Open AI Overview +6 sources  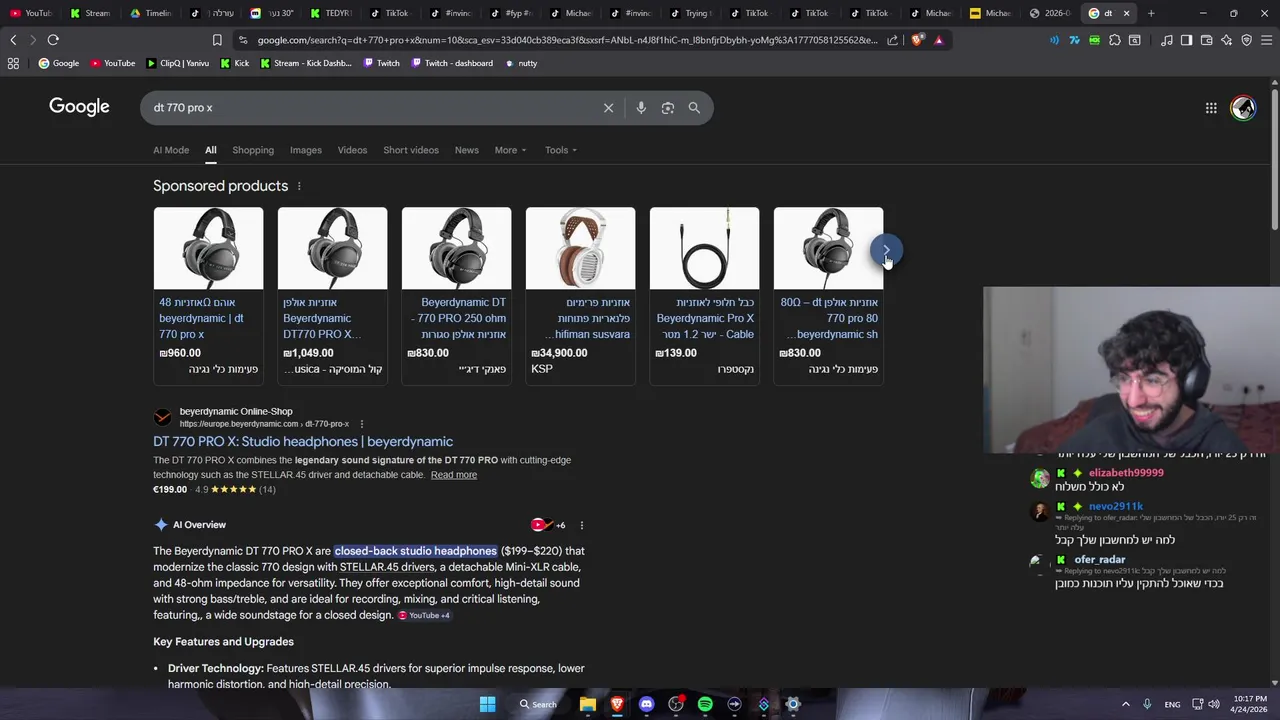click(x=549, y=525)
